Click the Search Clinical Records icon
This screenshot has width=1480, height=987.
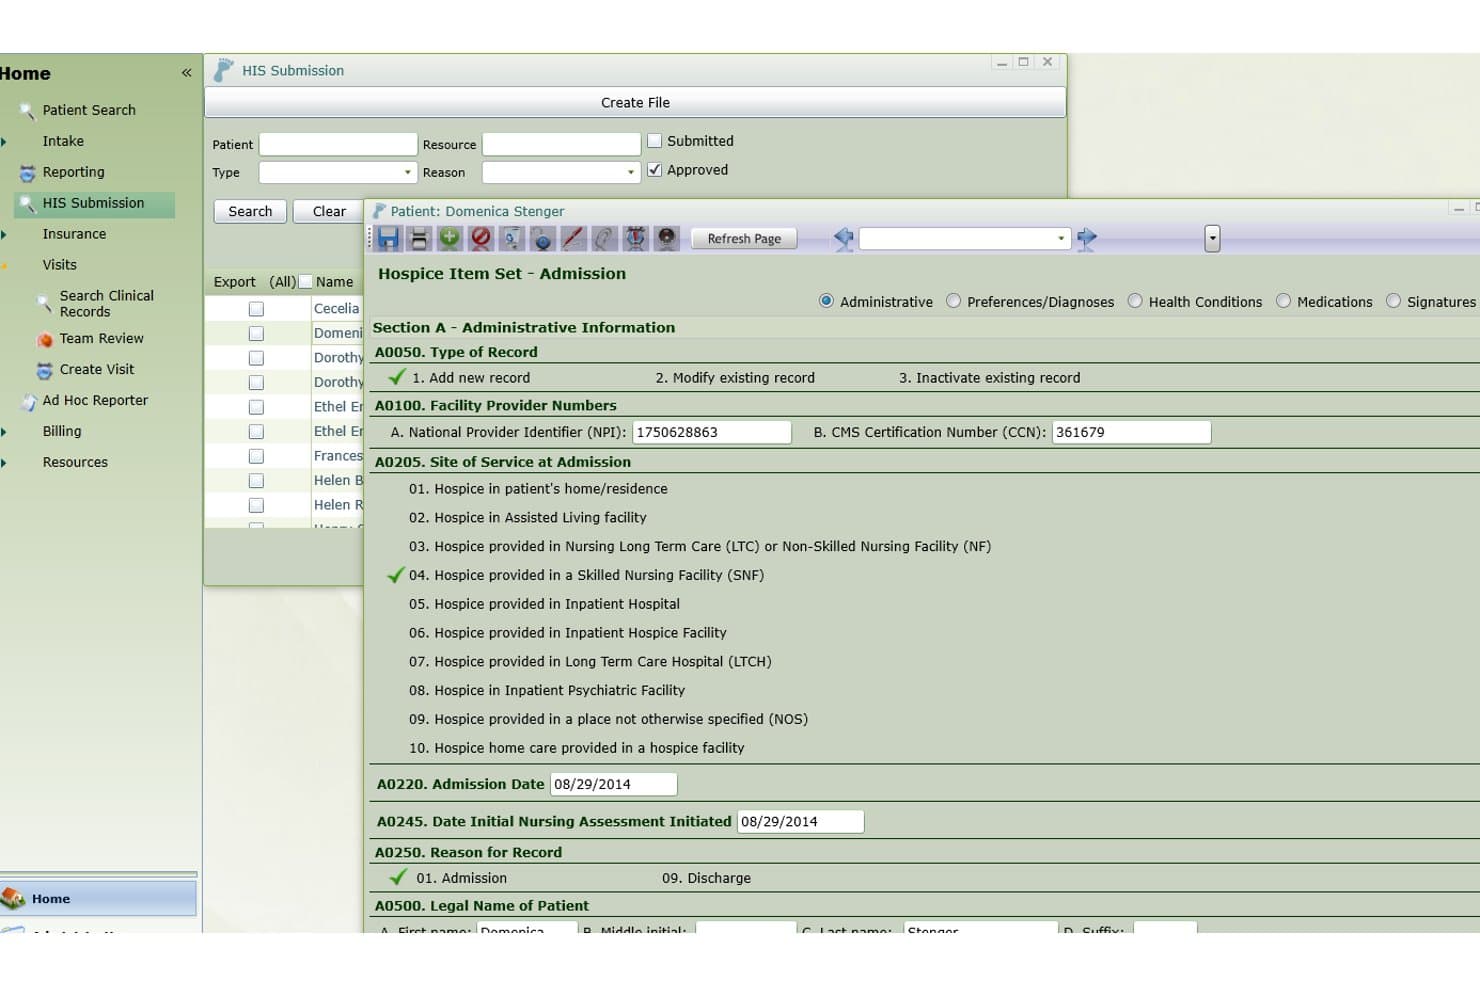pyautogui.click(x=44, y=303)
